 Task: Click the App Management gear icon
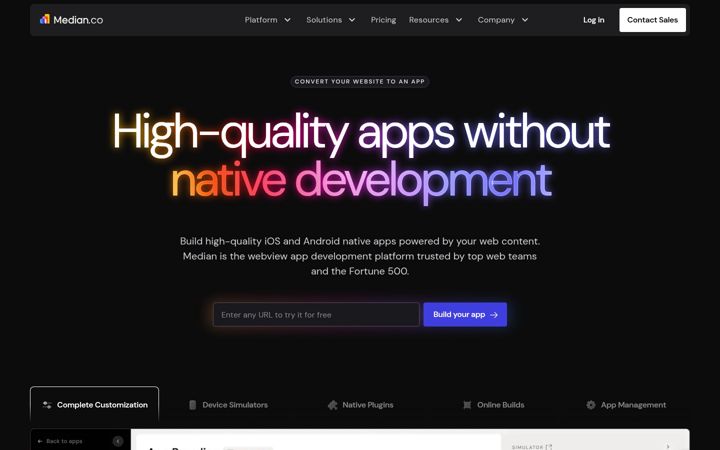(591, 405)
